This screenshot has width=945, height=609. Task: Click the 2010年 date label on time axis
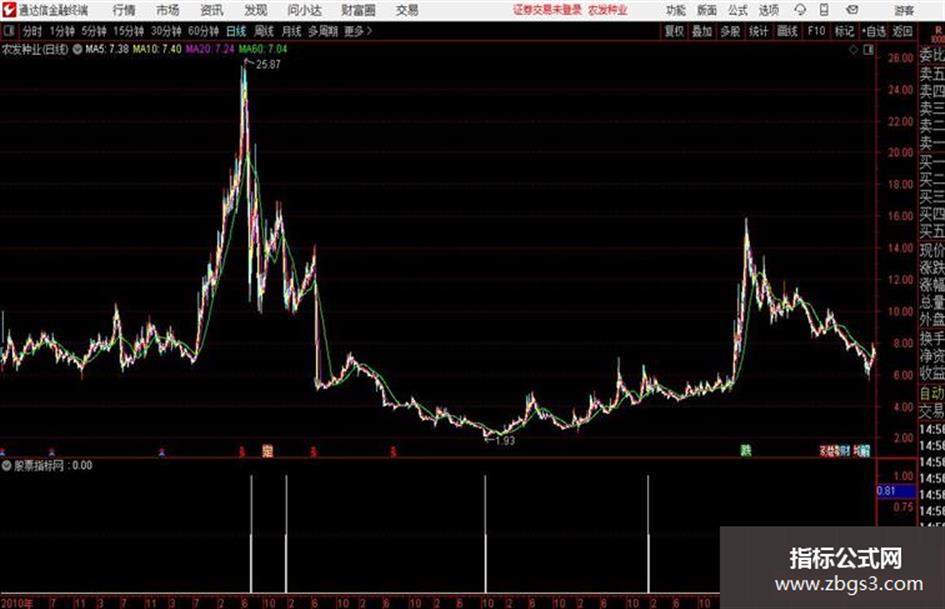[x=16, y=602]
